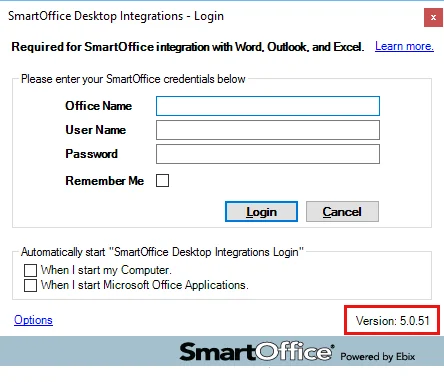Open the Options link
The width and height of the screenshot is (444, 382).
click(x=33, y=320)
